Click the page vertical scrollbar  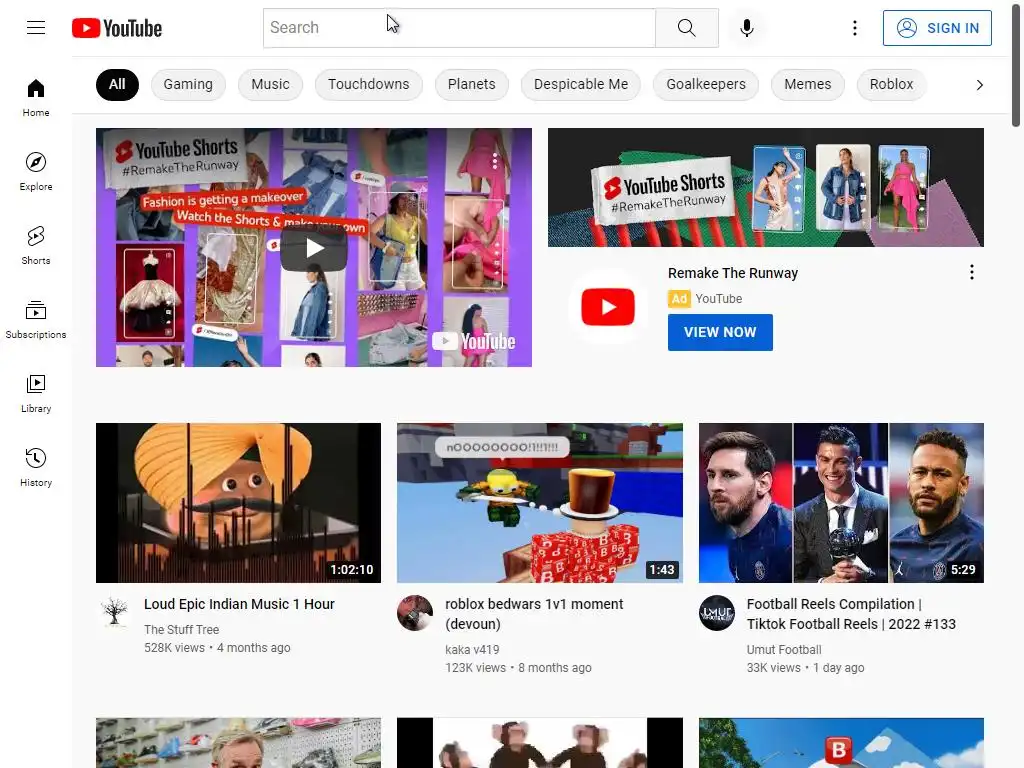[1016, 65]
